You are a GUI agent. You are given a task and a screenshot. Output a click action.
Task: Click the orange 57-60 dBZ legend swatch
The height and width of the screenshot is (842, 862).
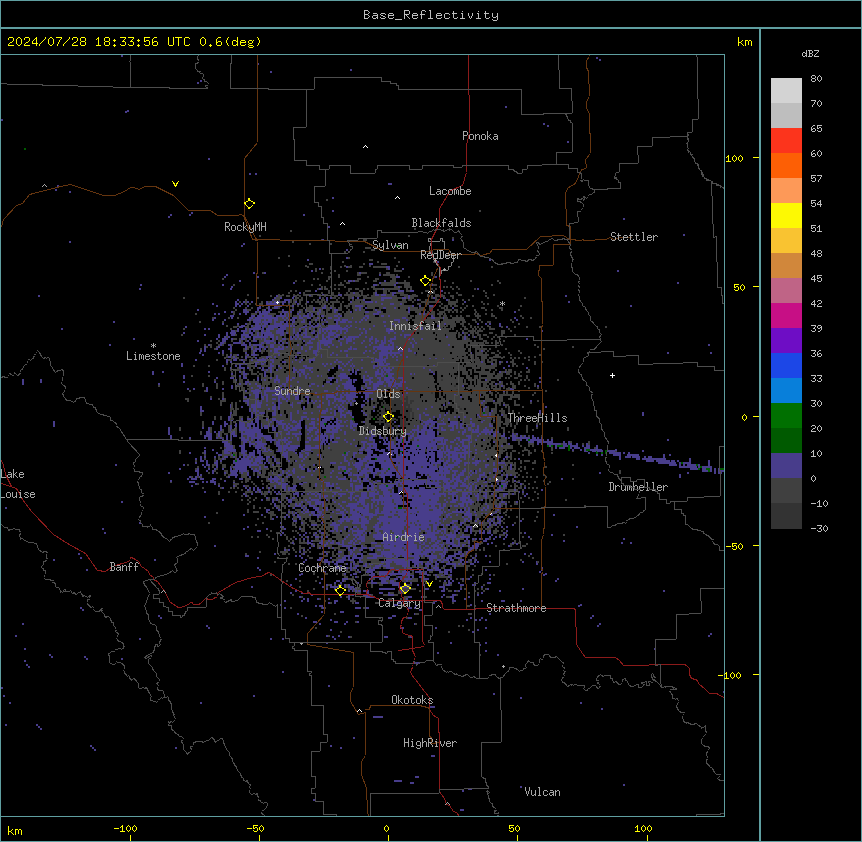click(786, 165)
